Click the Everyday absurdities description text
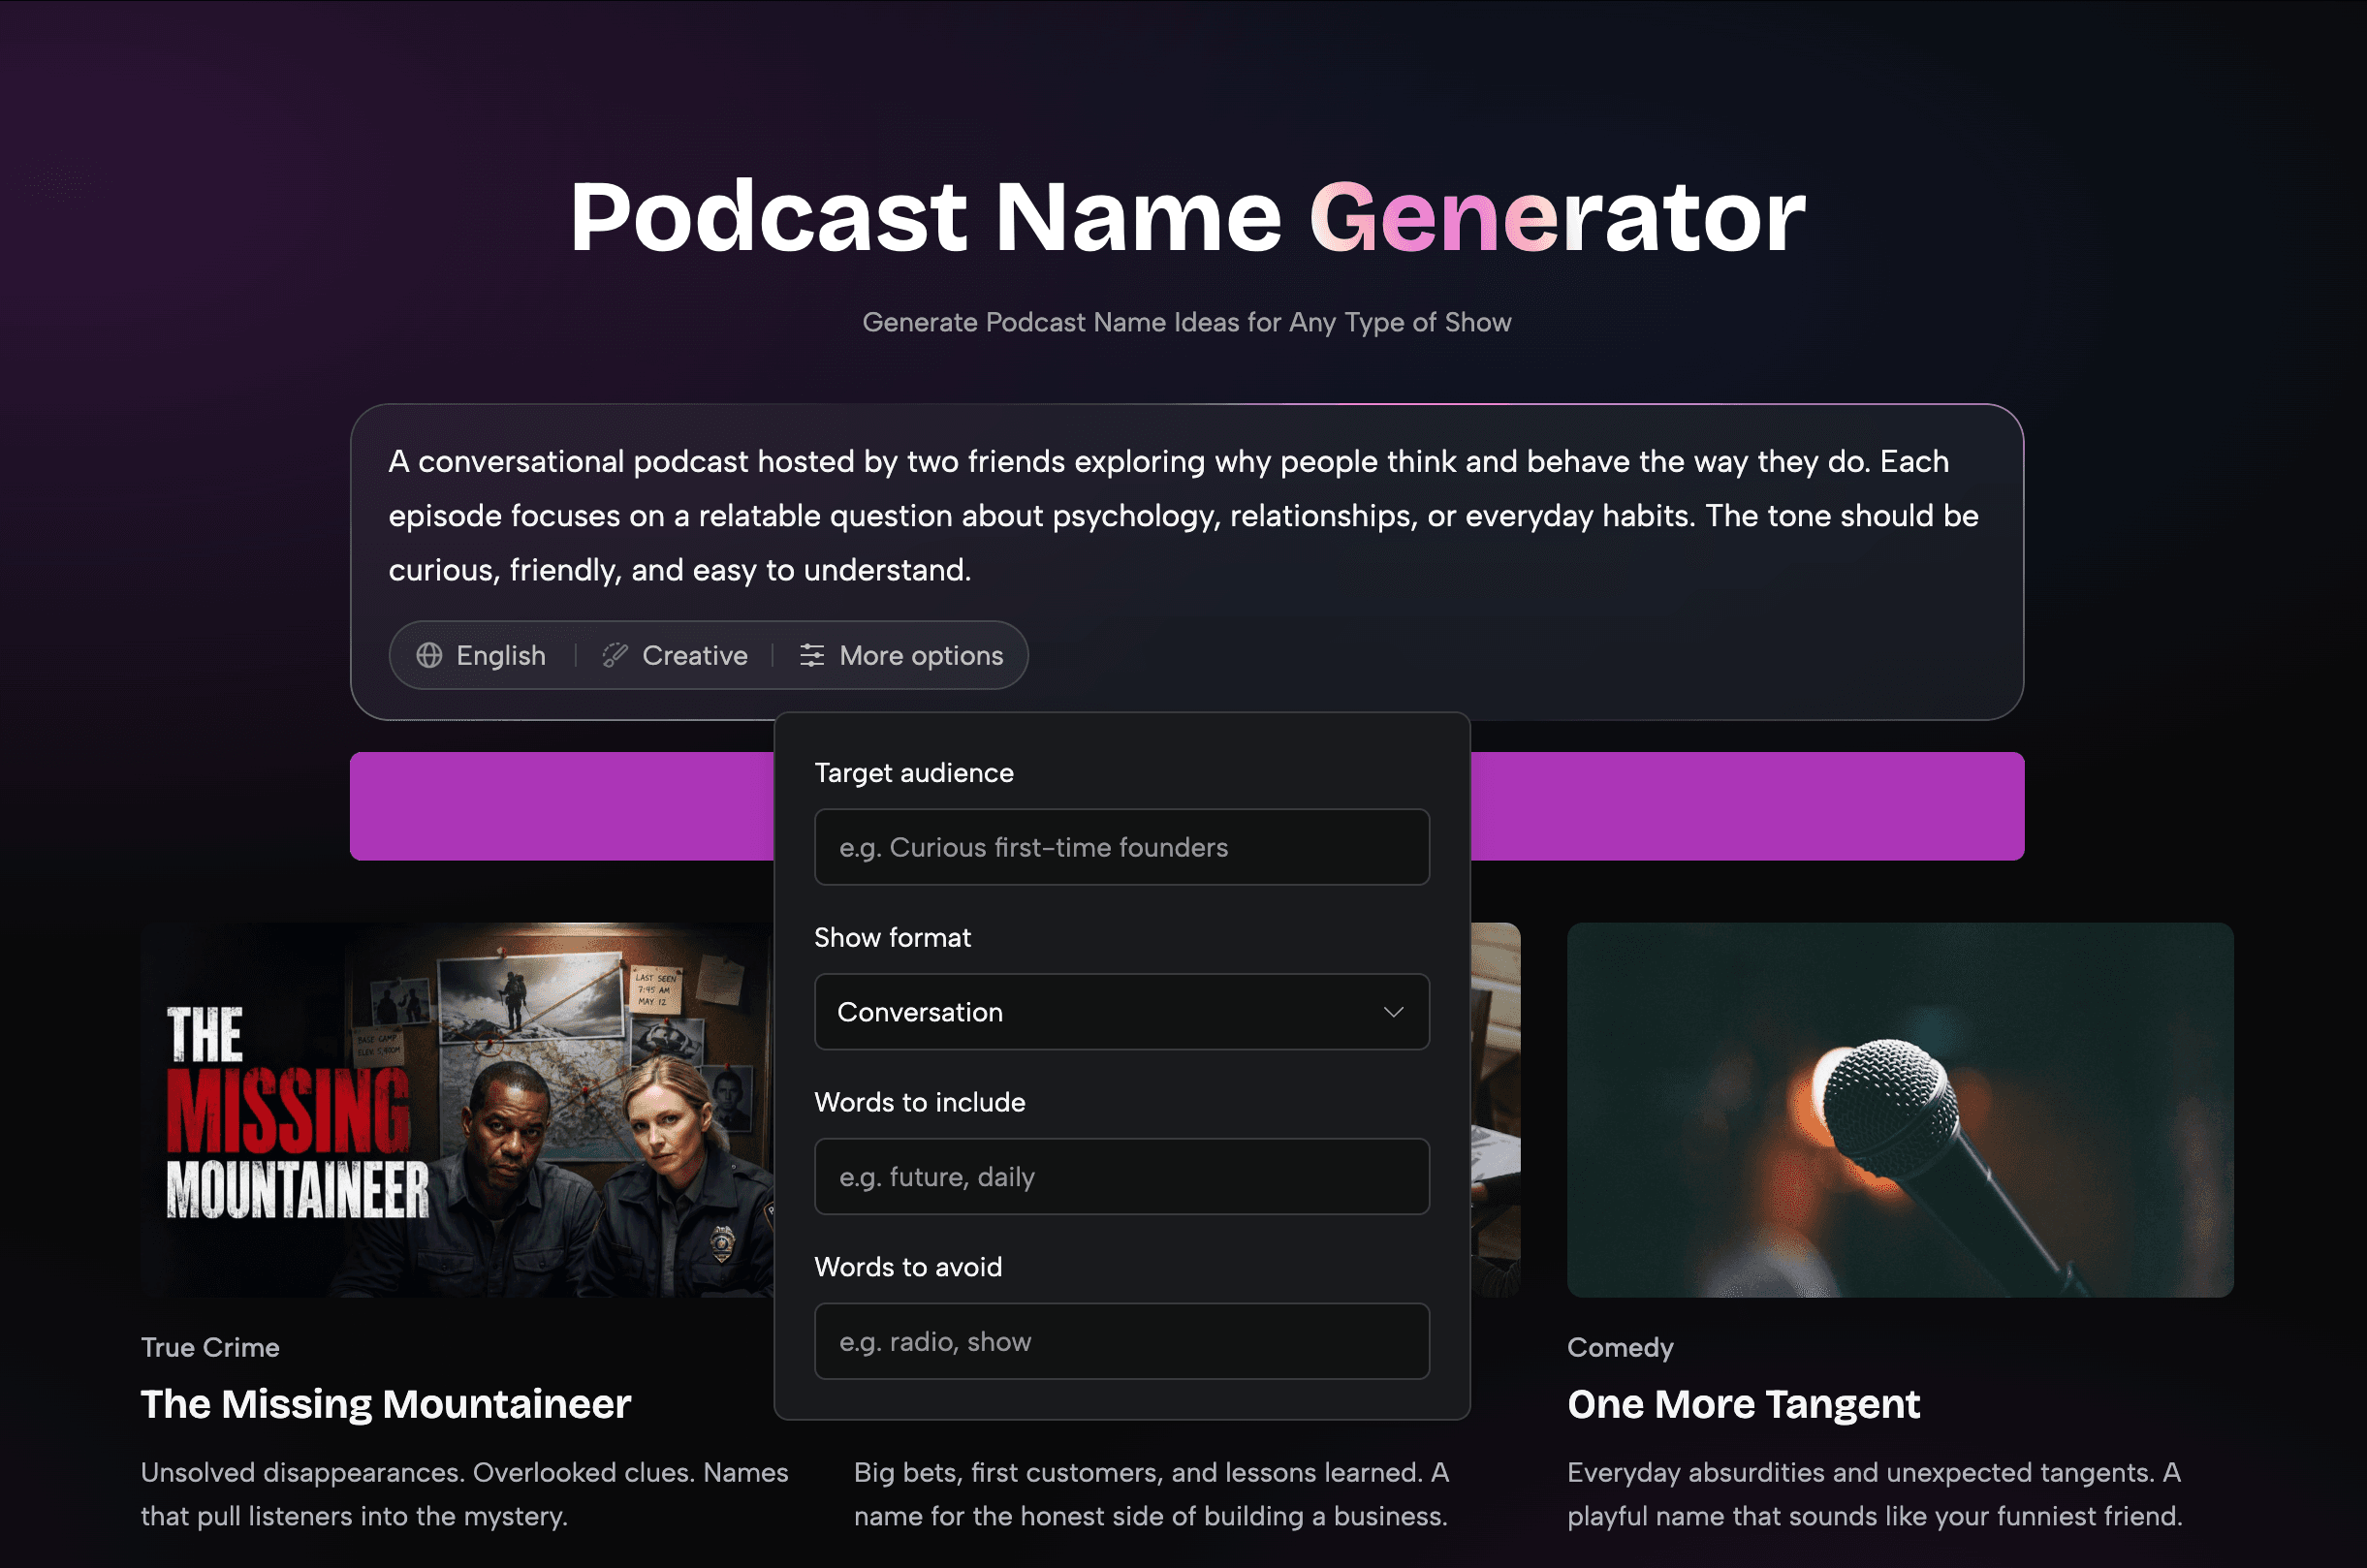Viewport: 2367px width, 1568px height. 1875,1494
